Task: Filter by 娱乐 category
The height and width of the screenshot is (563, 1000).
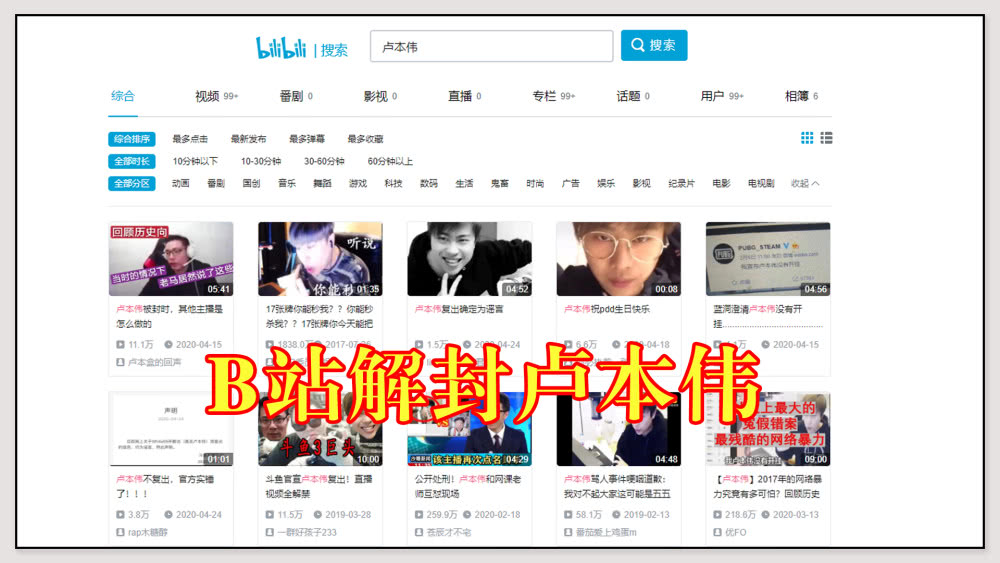Action: (x=606, y=184)
